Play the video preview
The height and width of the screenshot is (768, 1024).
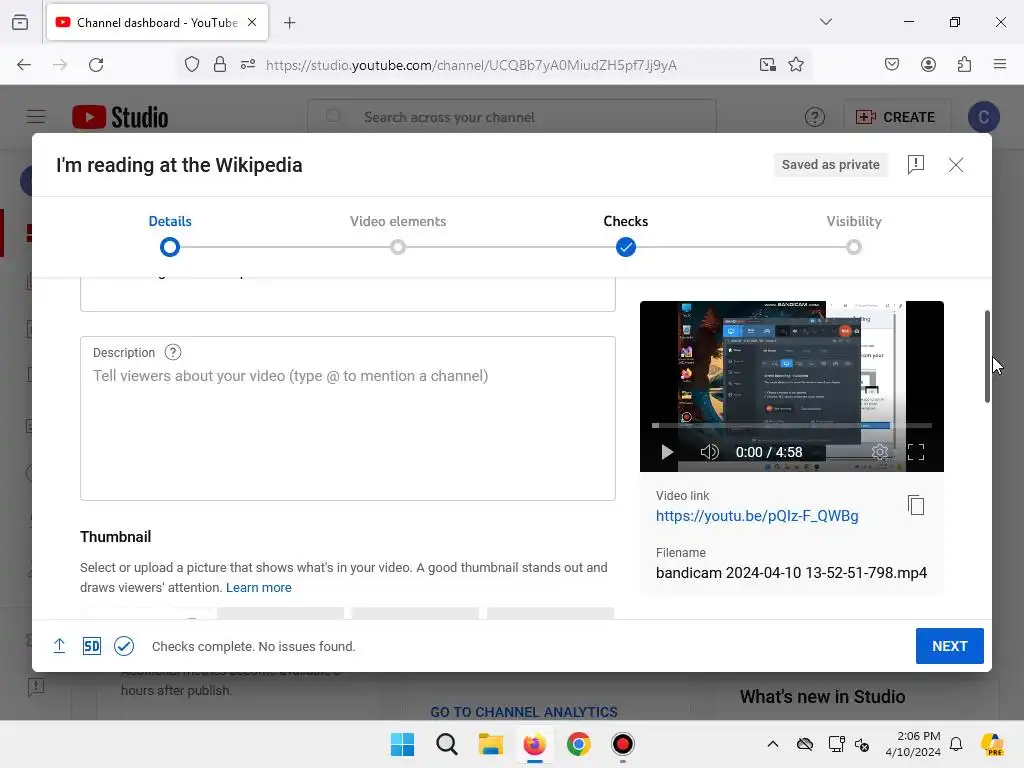click(x=666, y=452)
